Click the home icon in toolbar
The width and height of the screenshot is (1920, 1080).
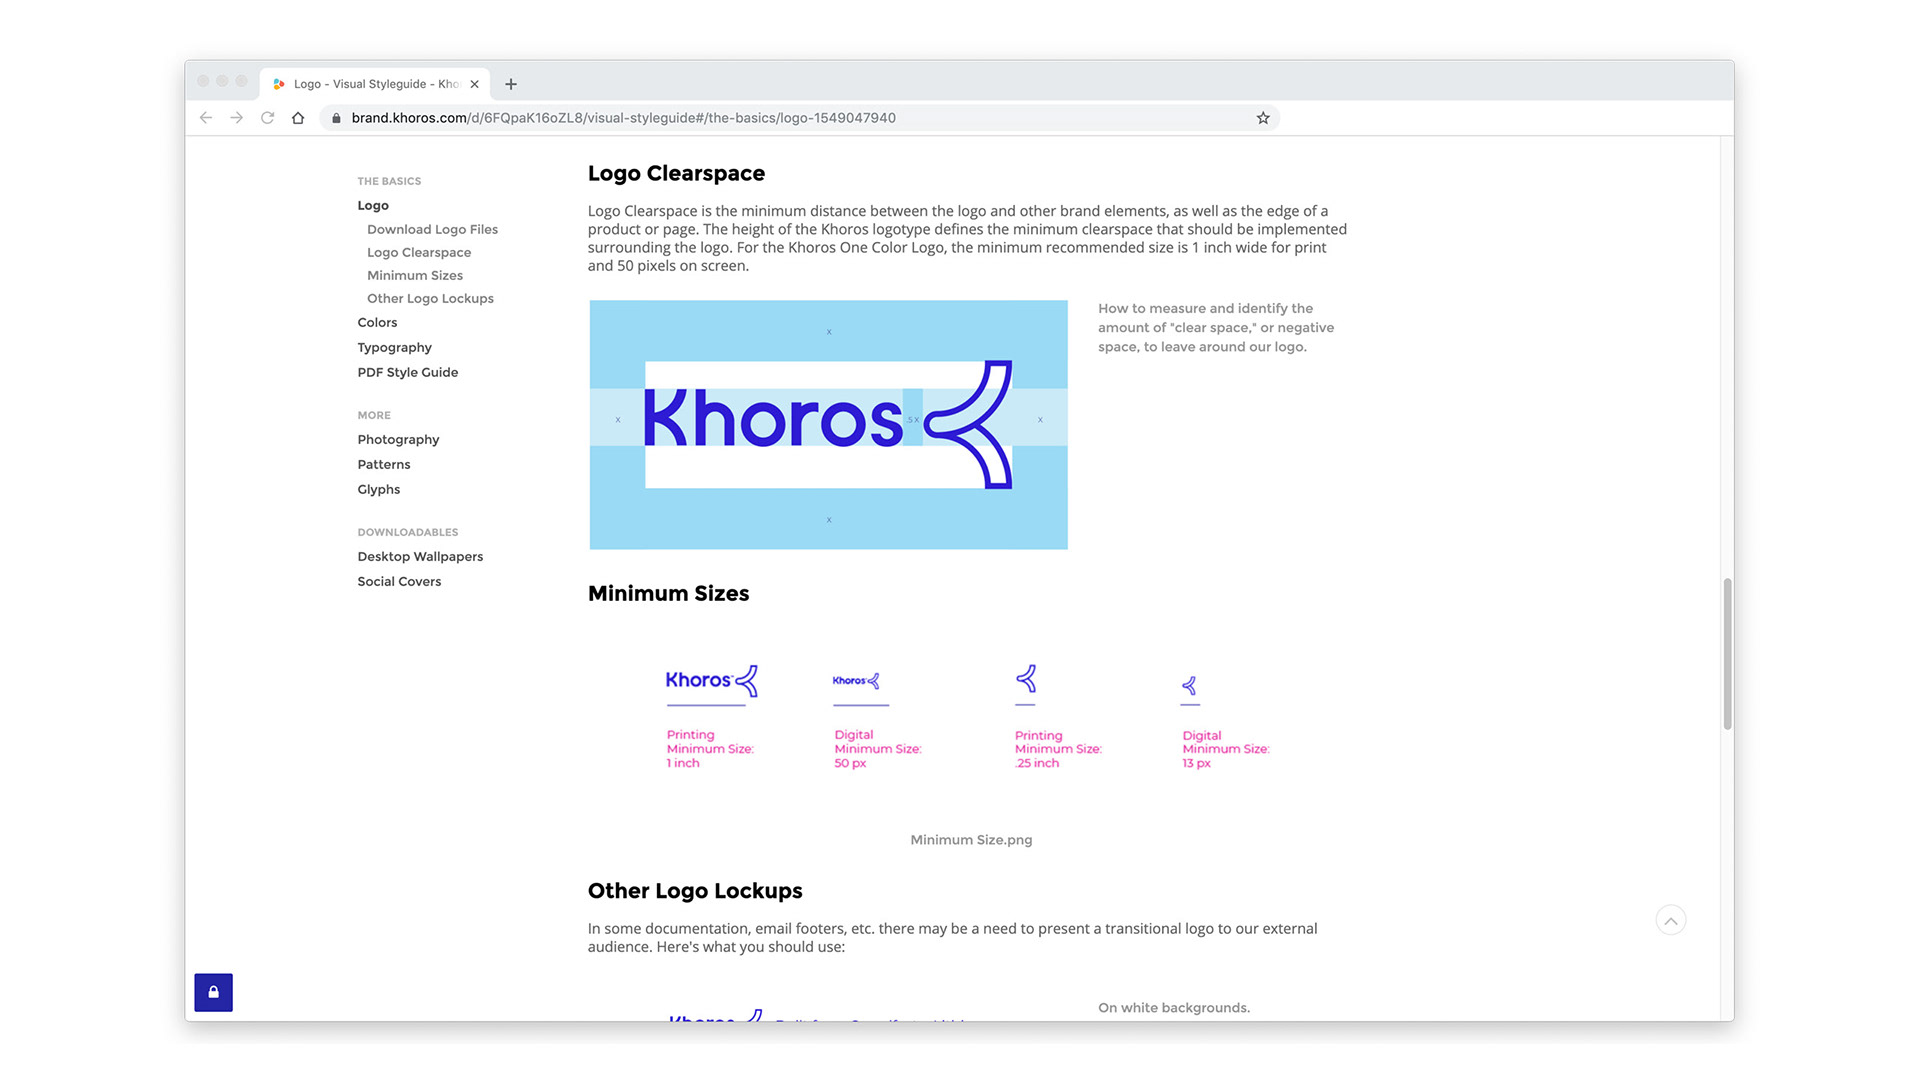pyautogui.click(x=298, y=118)
